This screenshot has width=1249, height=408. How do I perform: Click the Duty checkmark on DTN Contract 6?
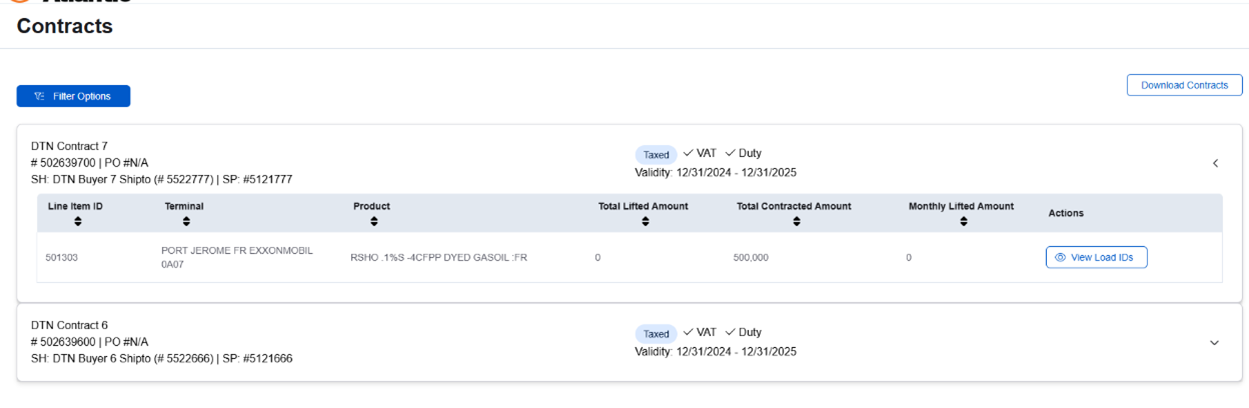[730, 332]
